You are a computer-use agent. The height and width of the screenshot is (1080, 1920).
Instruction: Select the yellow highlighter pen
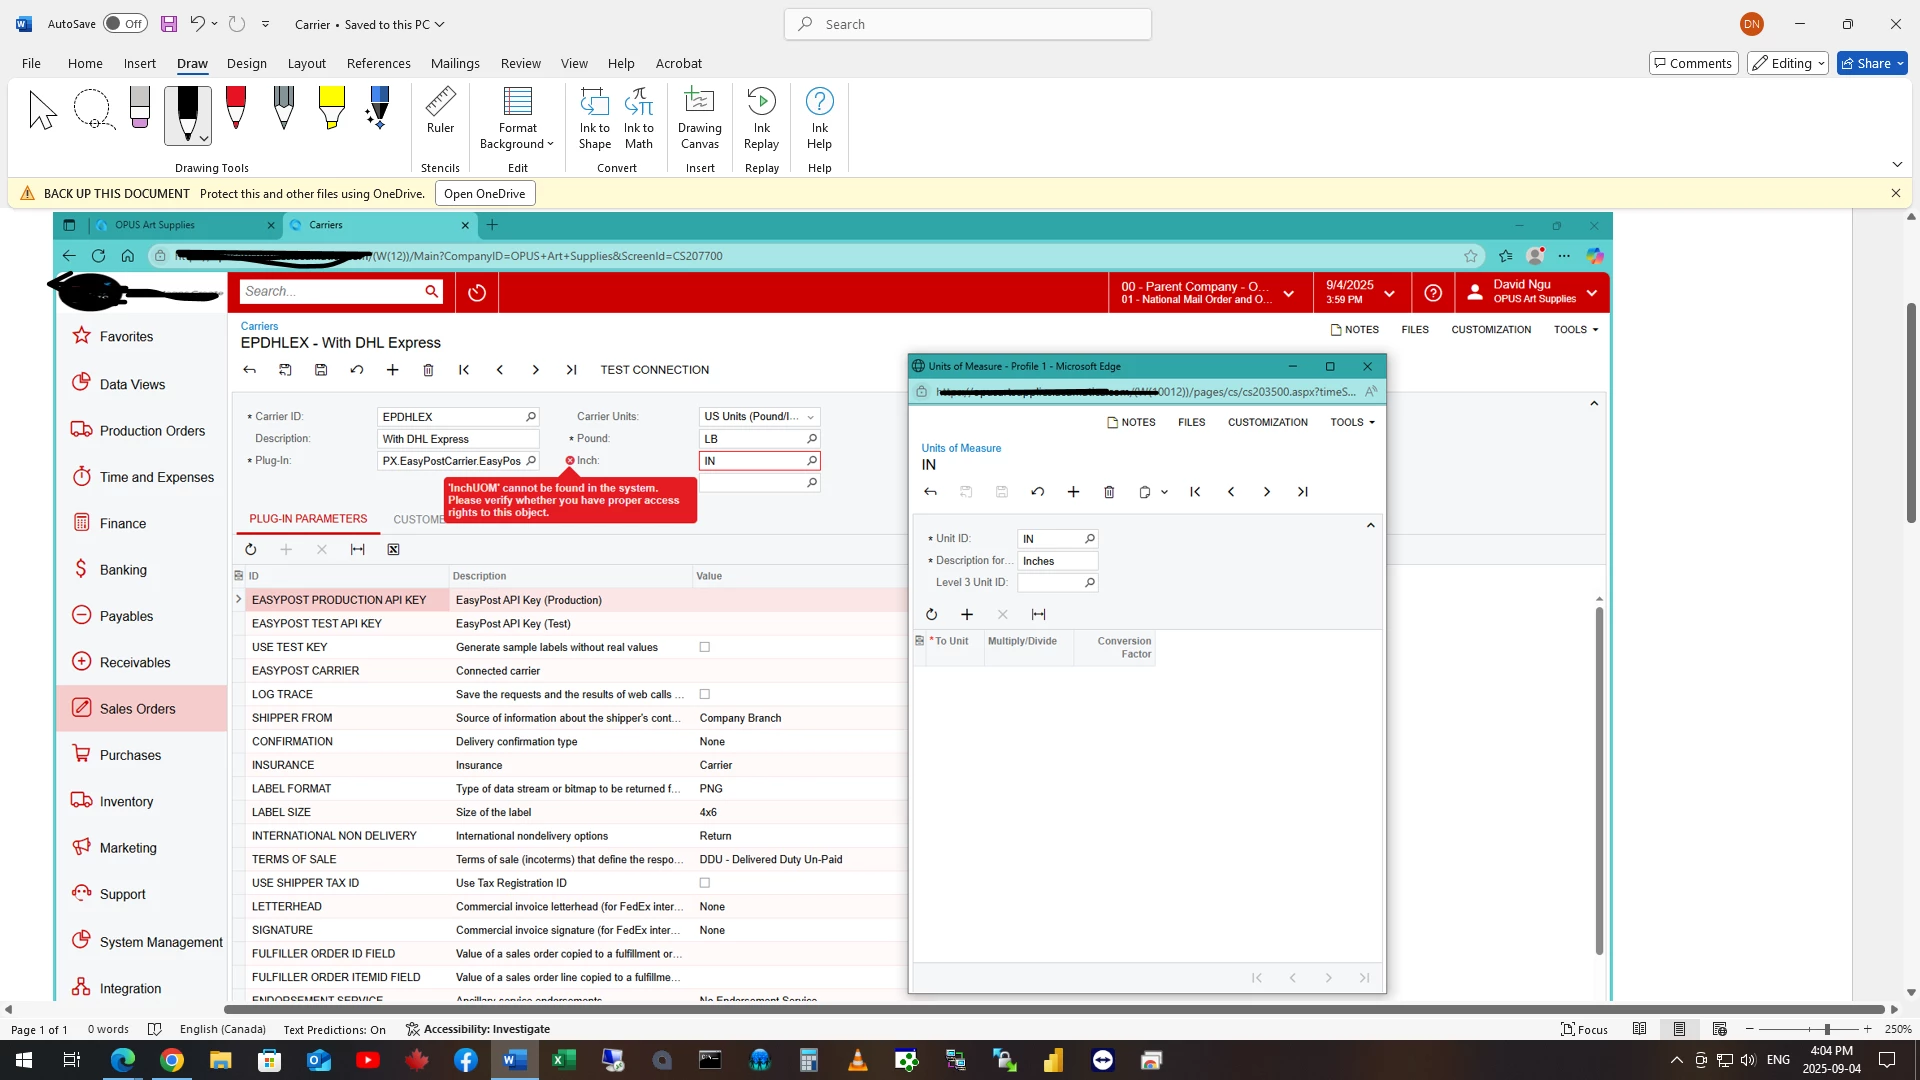[331, 108]
